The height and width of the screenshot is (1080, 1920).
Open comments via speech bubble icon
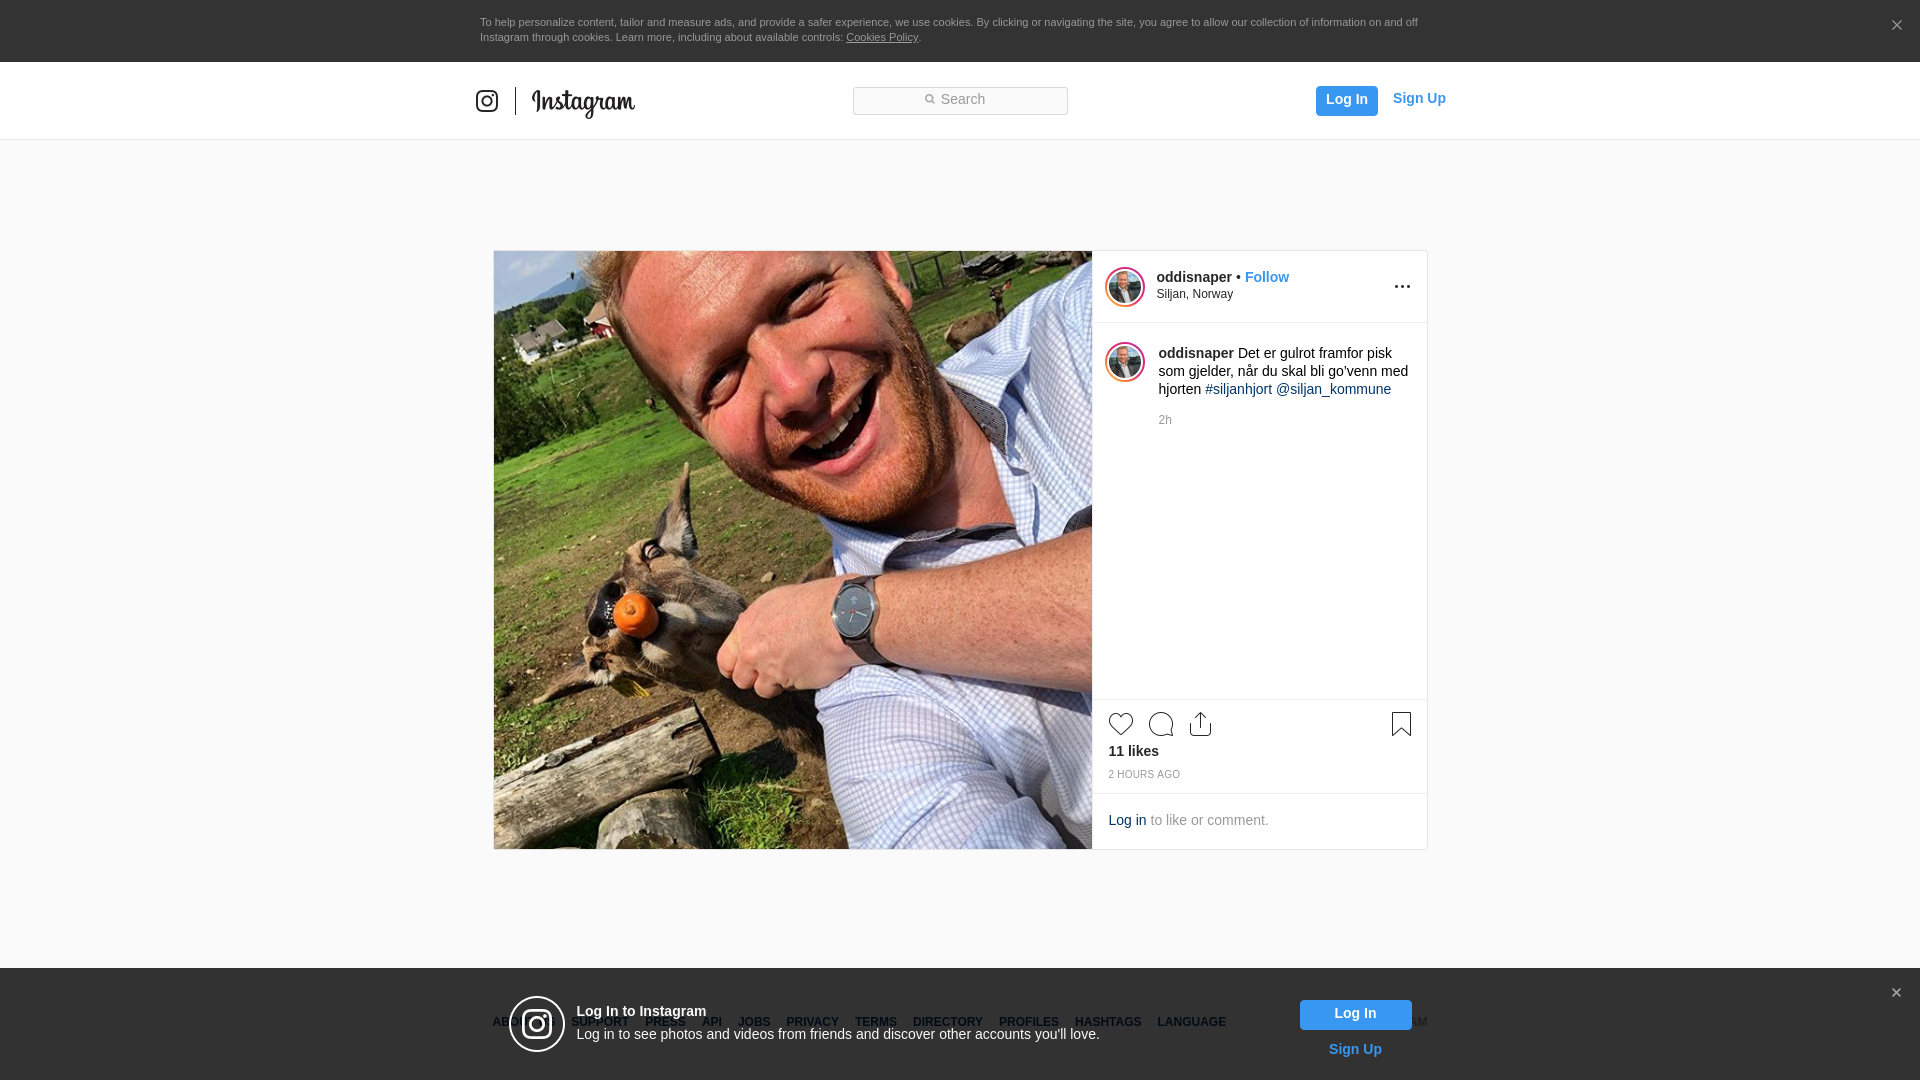1161,724
